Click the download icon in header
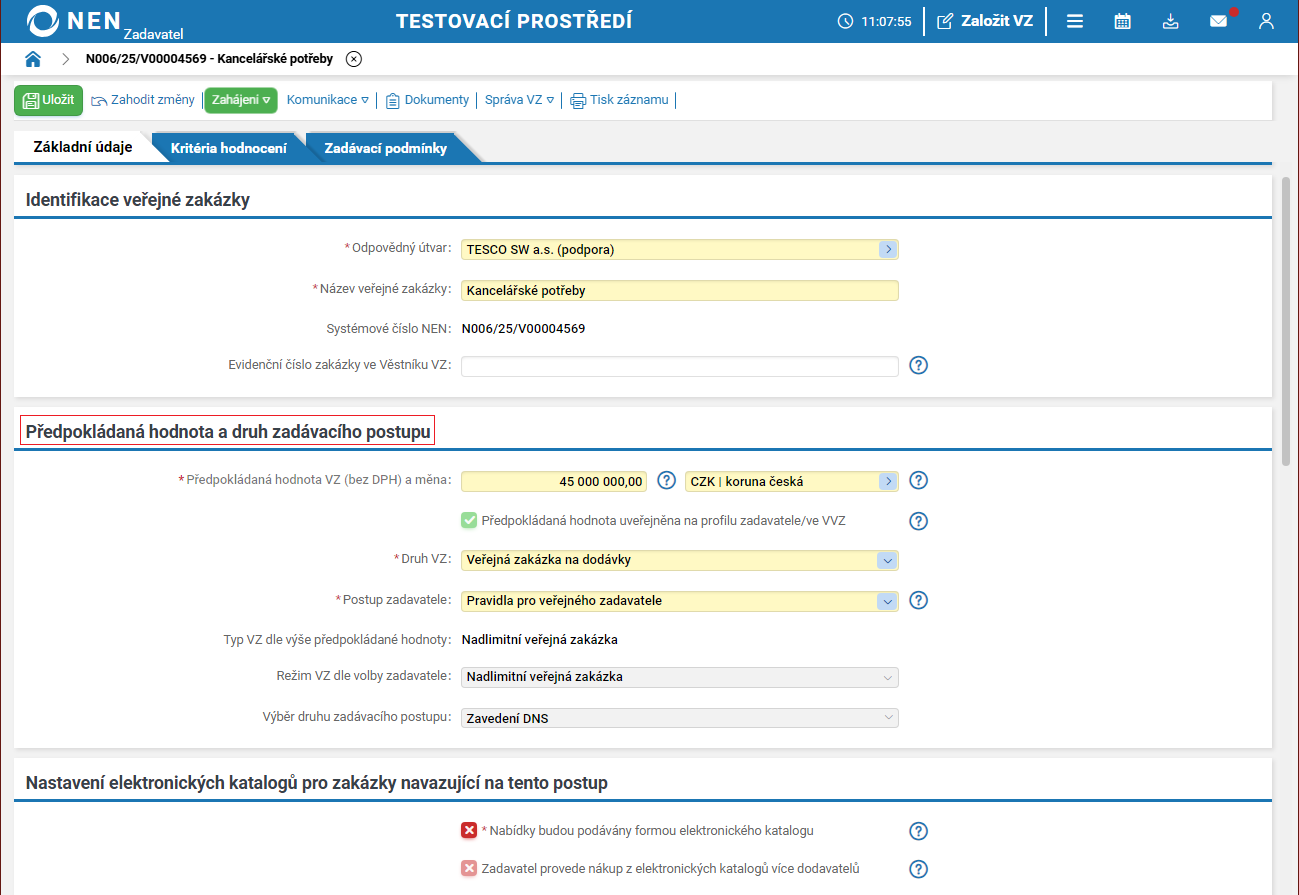The image size is (1299, 895). tap(1171, 21)
